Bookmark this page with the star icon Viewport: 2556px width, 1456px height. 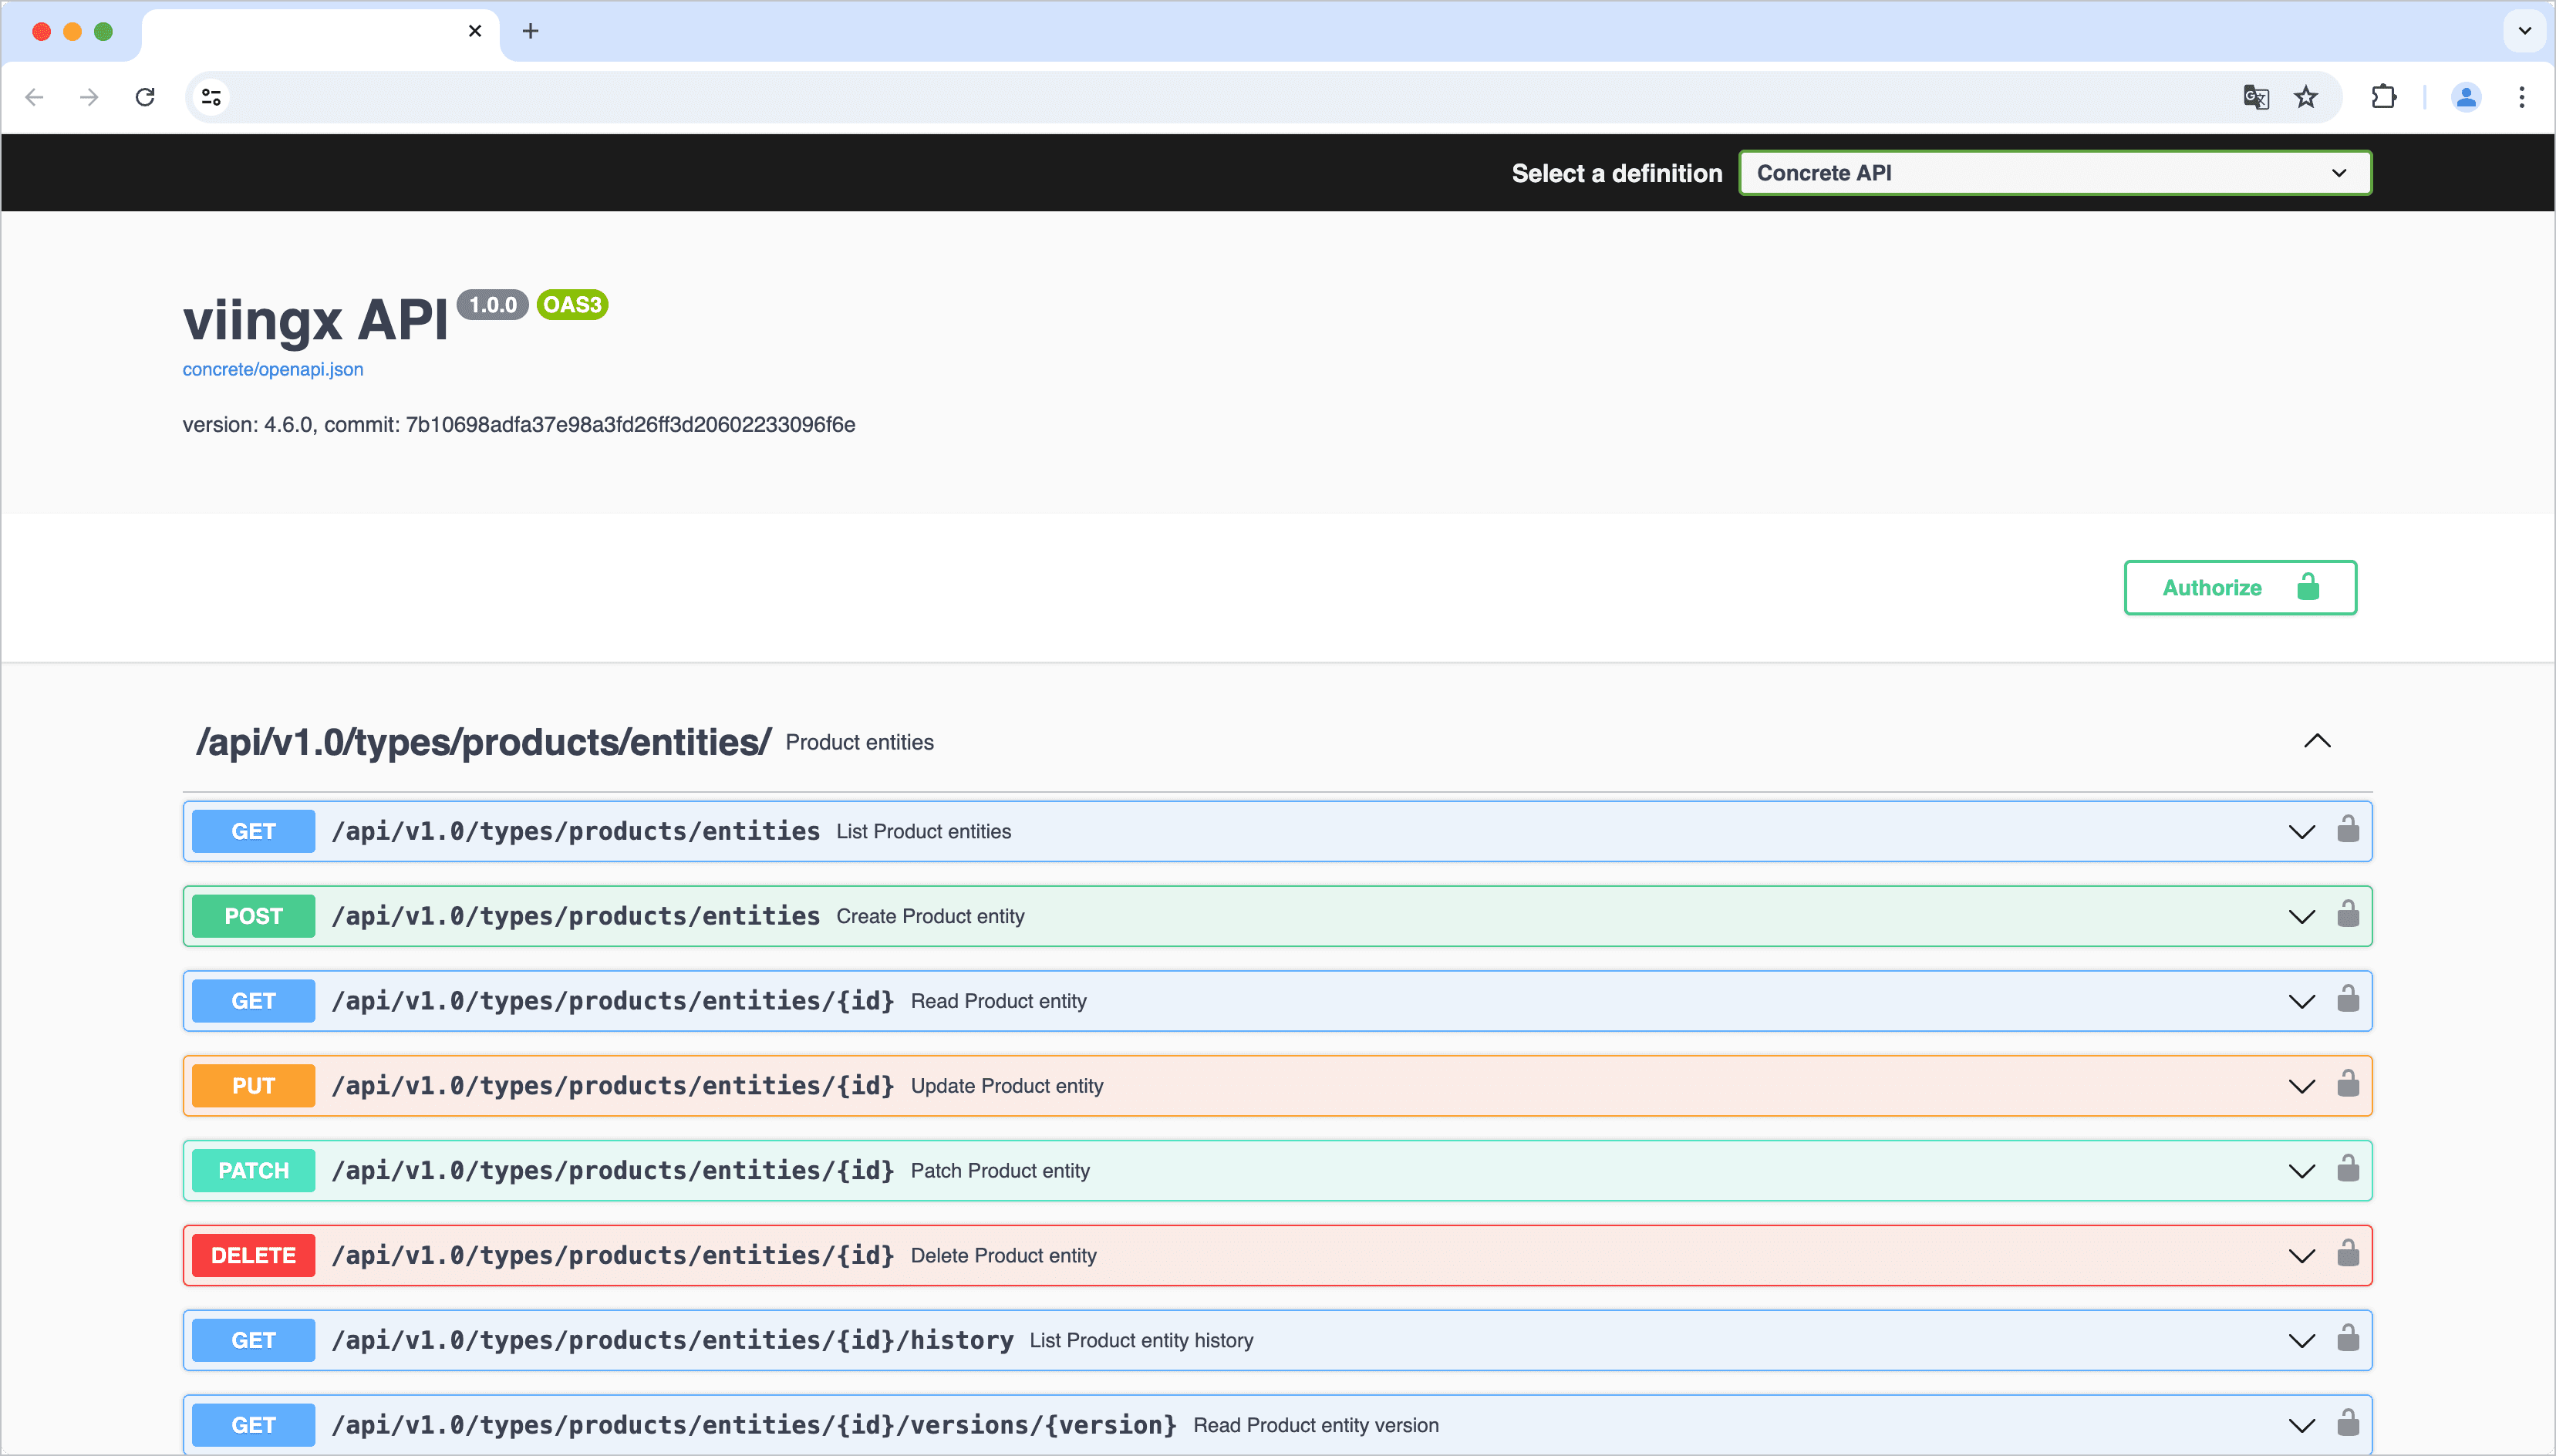click(x=2306, y=97)
